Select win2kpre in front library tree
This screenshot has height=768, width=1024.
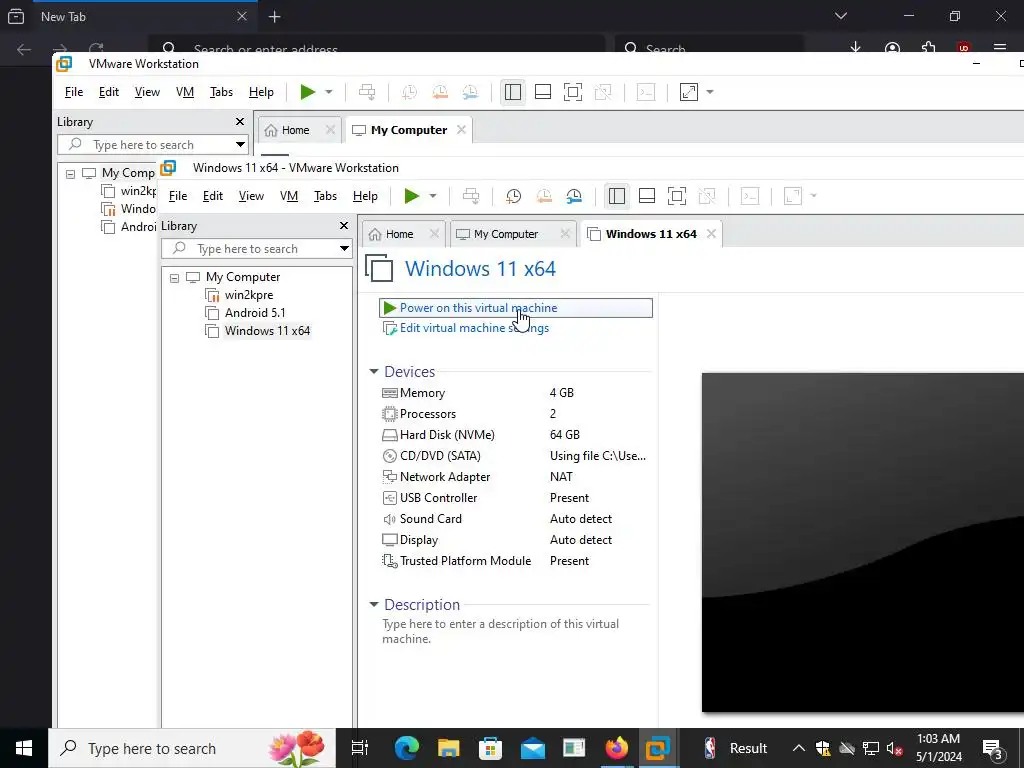click(248, 295)
